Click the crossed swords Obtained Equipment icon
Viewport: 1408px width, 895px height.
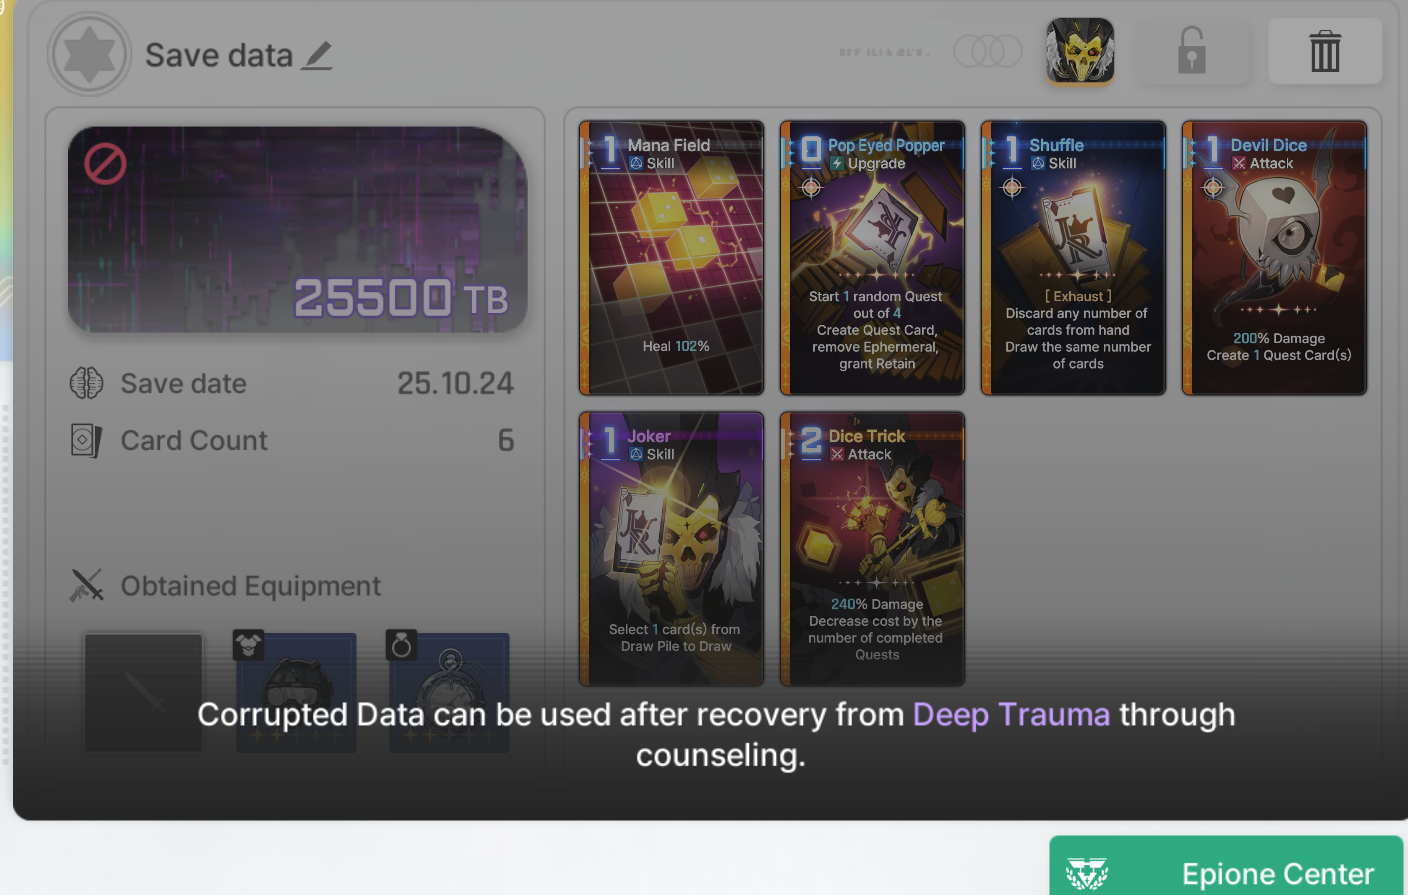click(x=87, y=586)
